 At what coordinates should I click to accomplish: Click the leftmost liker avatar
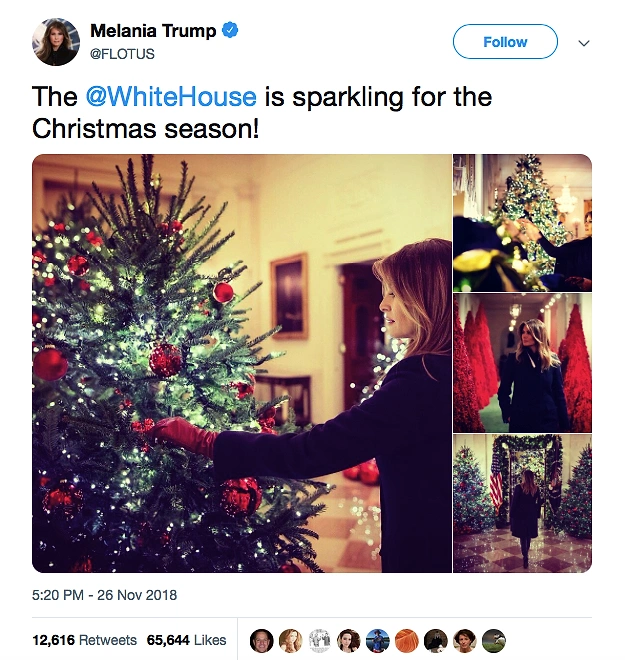tap(261, 640)
